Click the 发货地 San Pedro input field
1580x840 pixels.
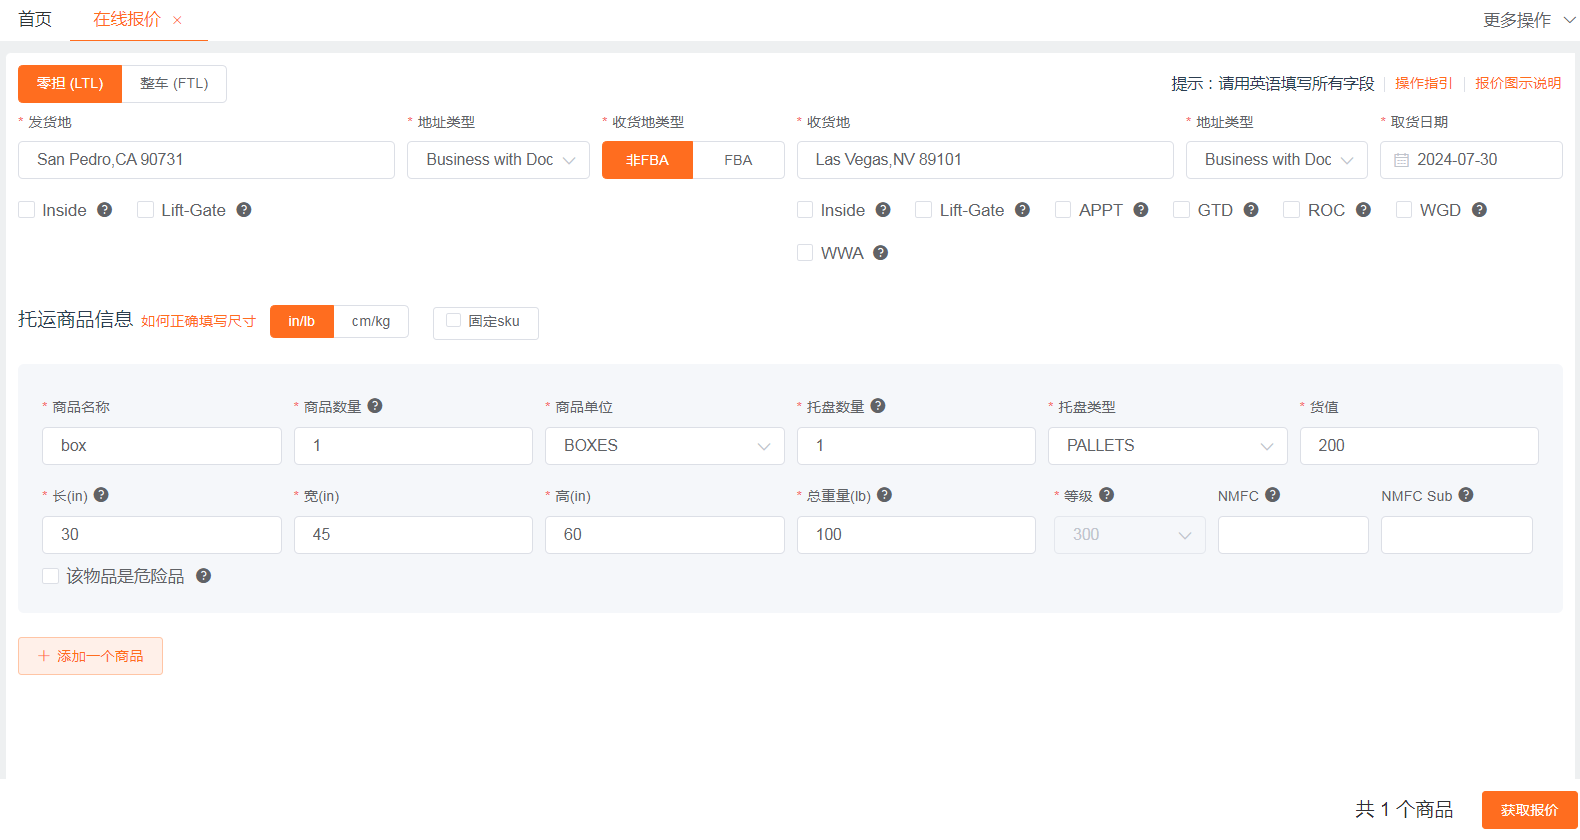206,160
